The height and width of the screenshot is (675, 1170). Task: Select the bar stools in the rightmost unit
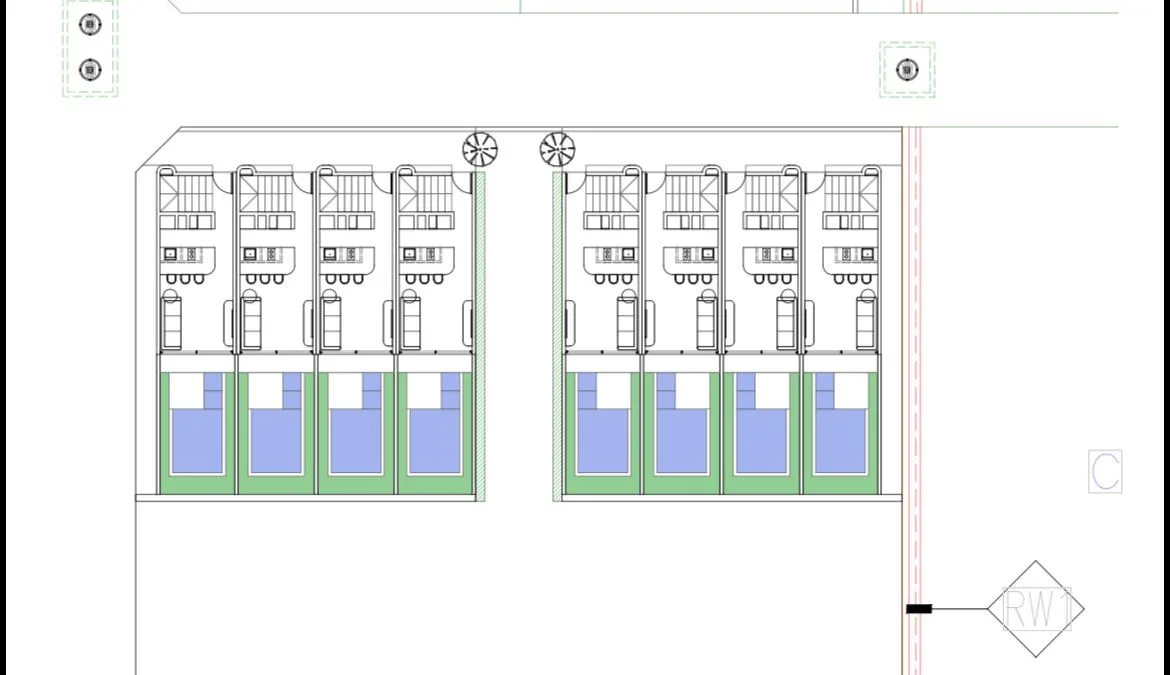click(x=851, y=279)
